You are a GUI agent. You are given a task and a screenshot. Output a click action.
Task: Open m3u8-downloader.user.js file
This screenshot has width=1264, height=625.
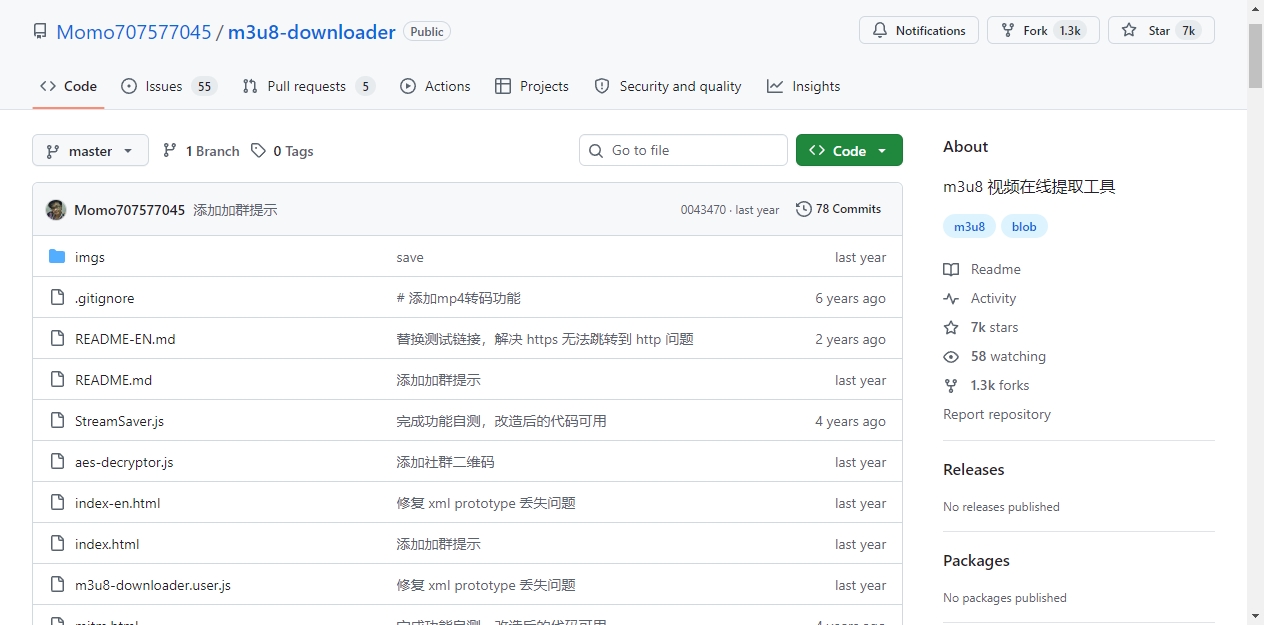(x=153, y=585)
